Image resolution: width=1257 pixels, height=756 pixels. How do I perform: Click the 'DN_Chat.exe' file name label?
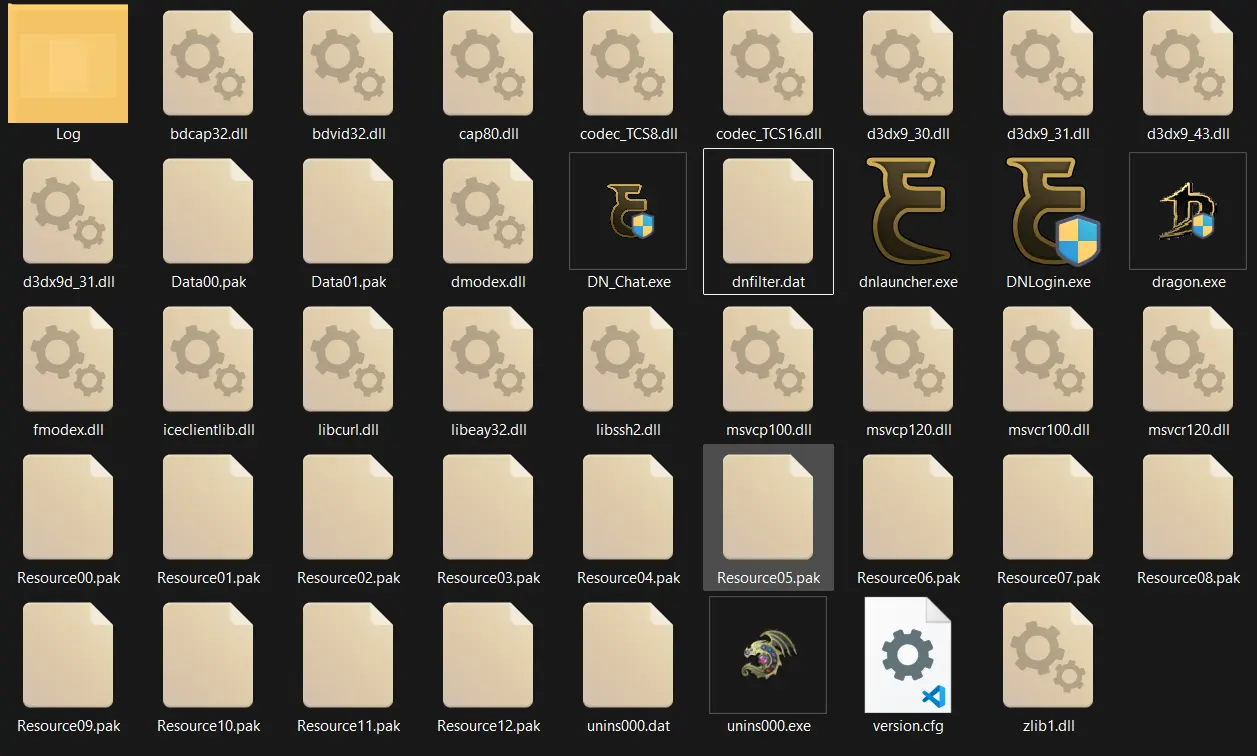point(628,282)
